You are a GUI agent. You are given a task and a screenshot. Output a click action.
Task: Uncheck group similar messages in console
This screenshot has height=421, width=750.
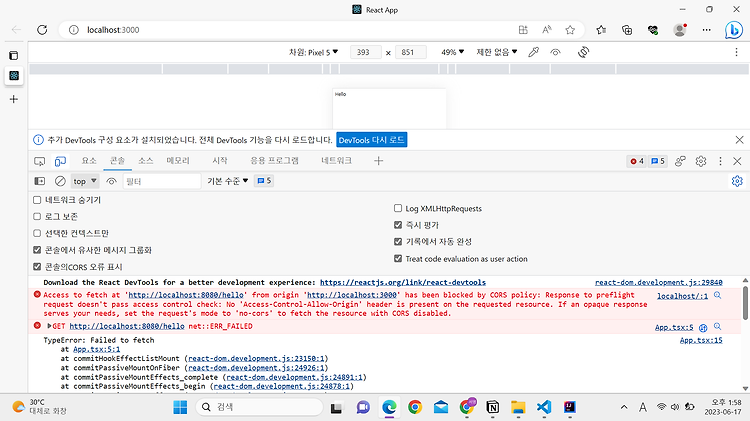[37, 250]
